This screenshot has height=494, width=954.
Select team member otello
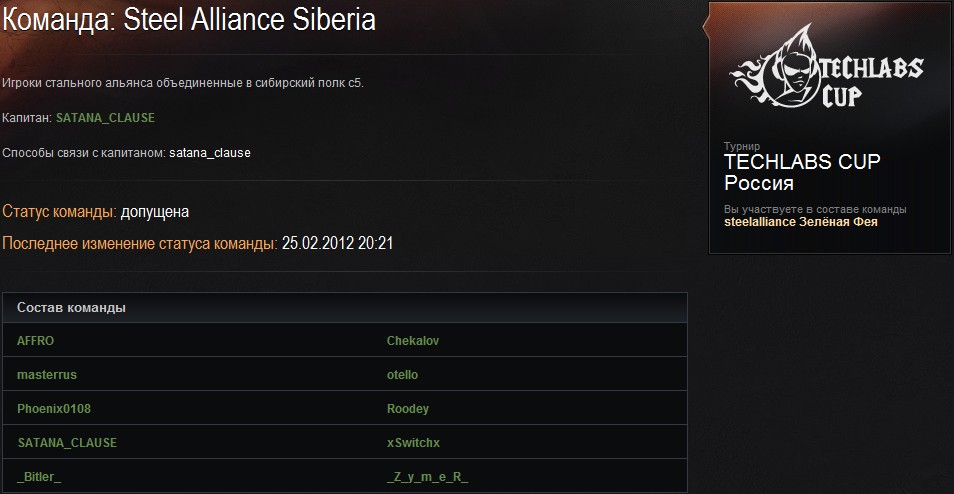(x=402, y=375)
